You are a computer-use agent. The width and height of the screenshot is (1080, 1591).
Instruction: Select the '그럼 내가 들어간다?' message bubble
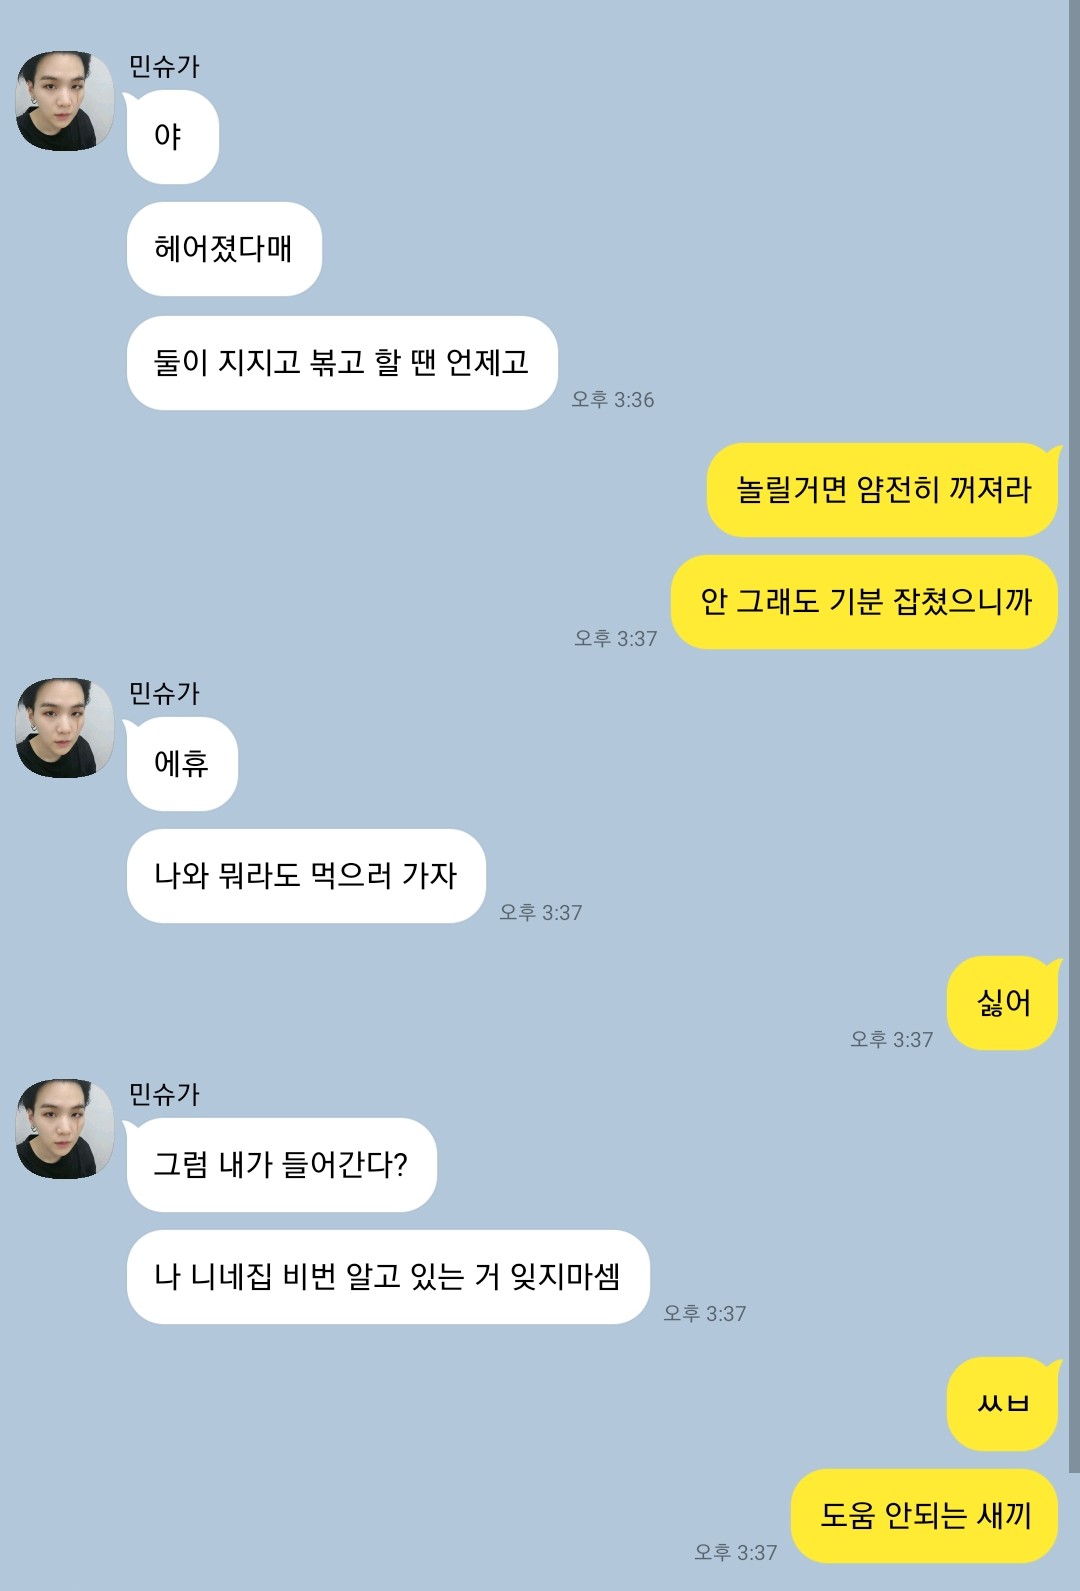(281, 1165)
